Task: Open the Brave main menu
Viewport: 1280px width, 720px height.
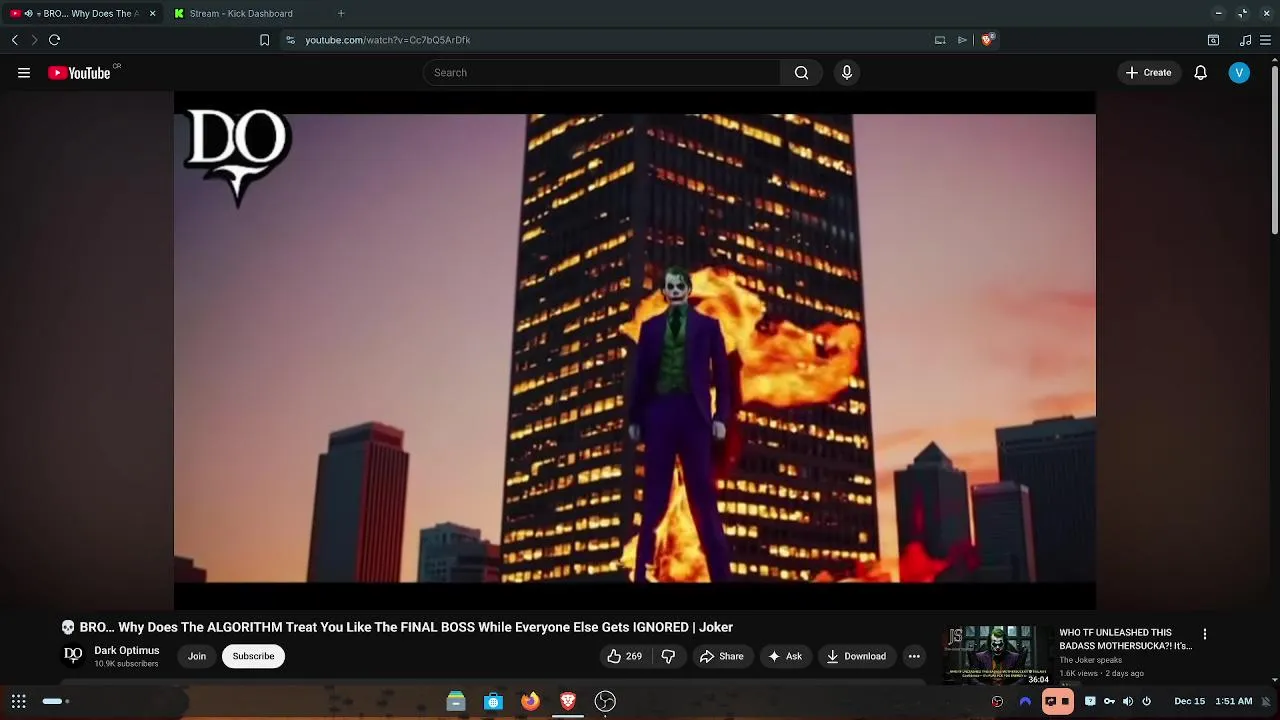Action: [1266, 40]
